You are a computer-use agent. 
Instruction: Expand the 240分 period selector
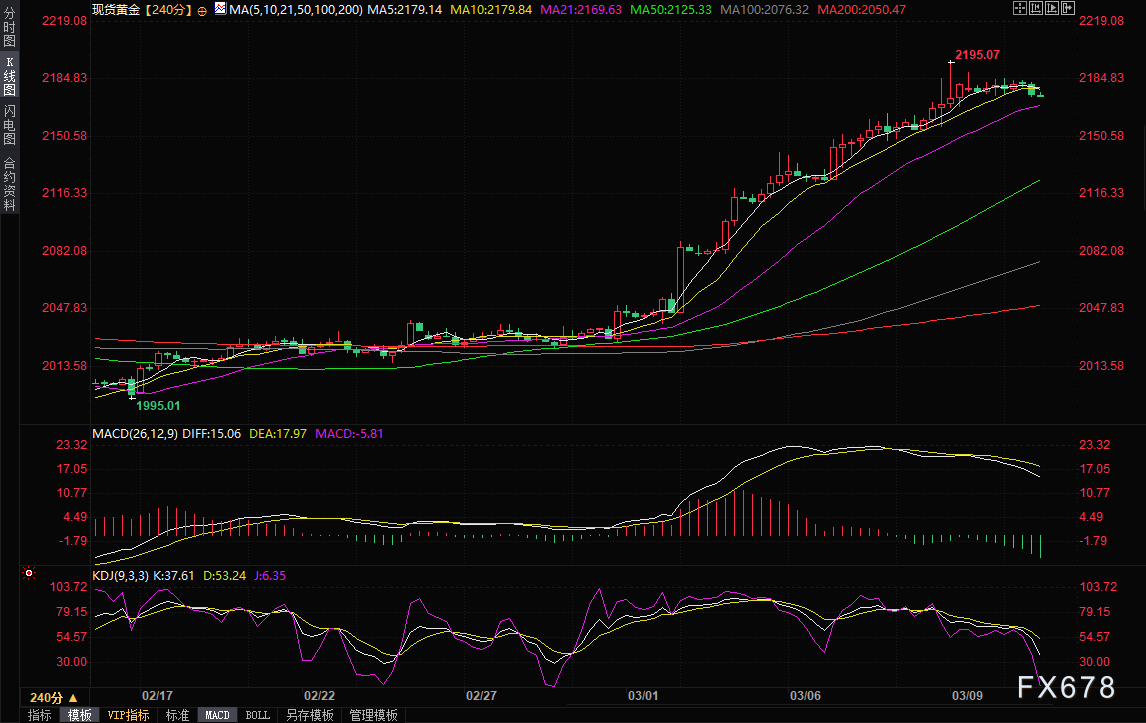tap(53, 697)
